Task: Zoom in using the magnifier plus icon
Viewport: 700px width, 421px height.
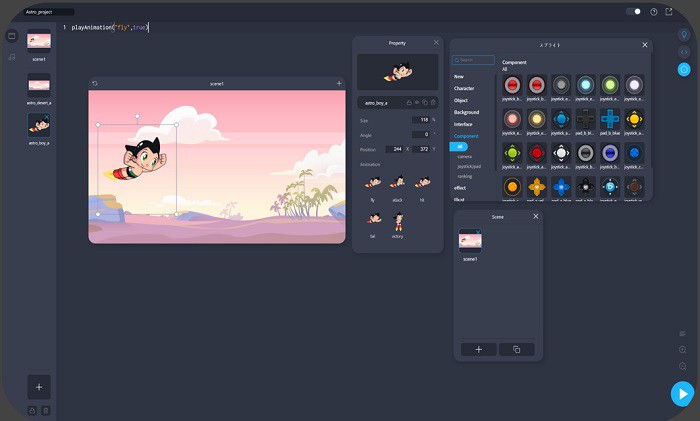Action: coord(683,350)
